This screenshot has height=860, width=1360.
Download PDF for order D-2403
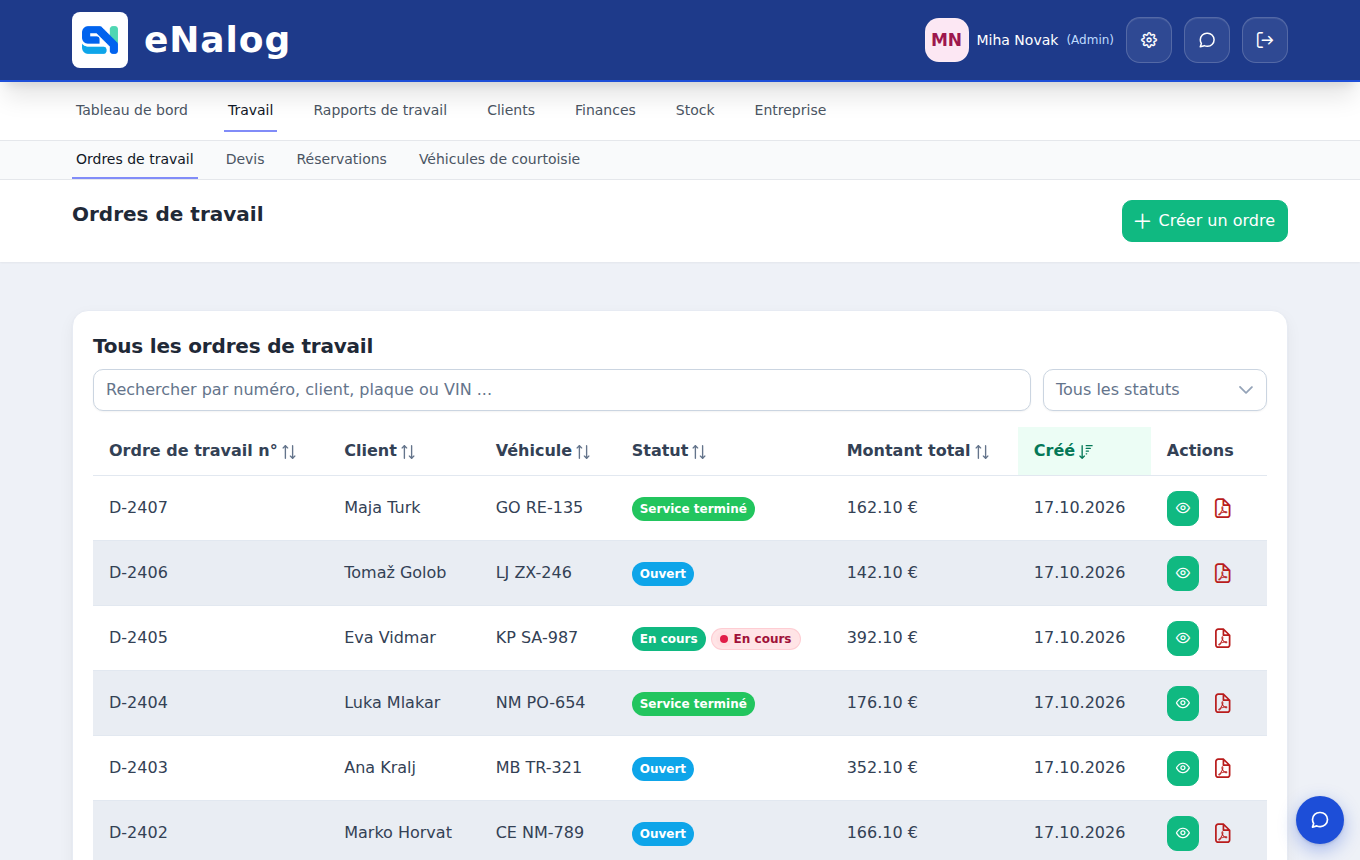tap(1222, 768)
